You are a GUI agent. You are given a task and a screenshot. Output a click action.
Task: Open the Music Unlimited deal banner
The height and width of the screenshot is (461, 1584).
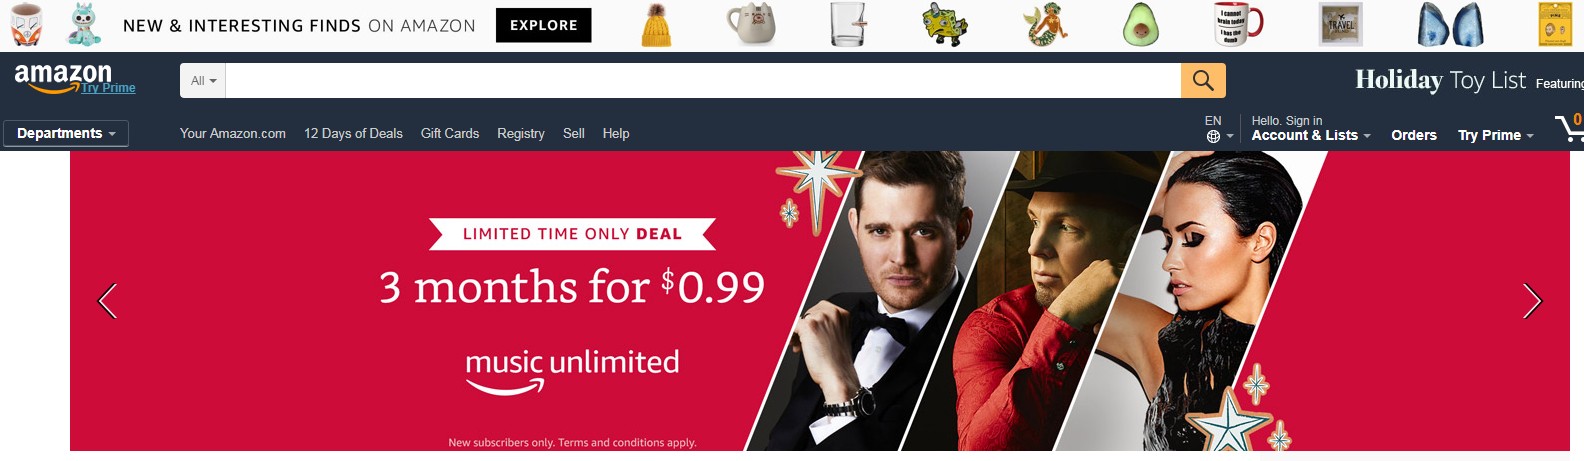pyautogui.click(x=820, y=301)
